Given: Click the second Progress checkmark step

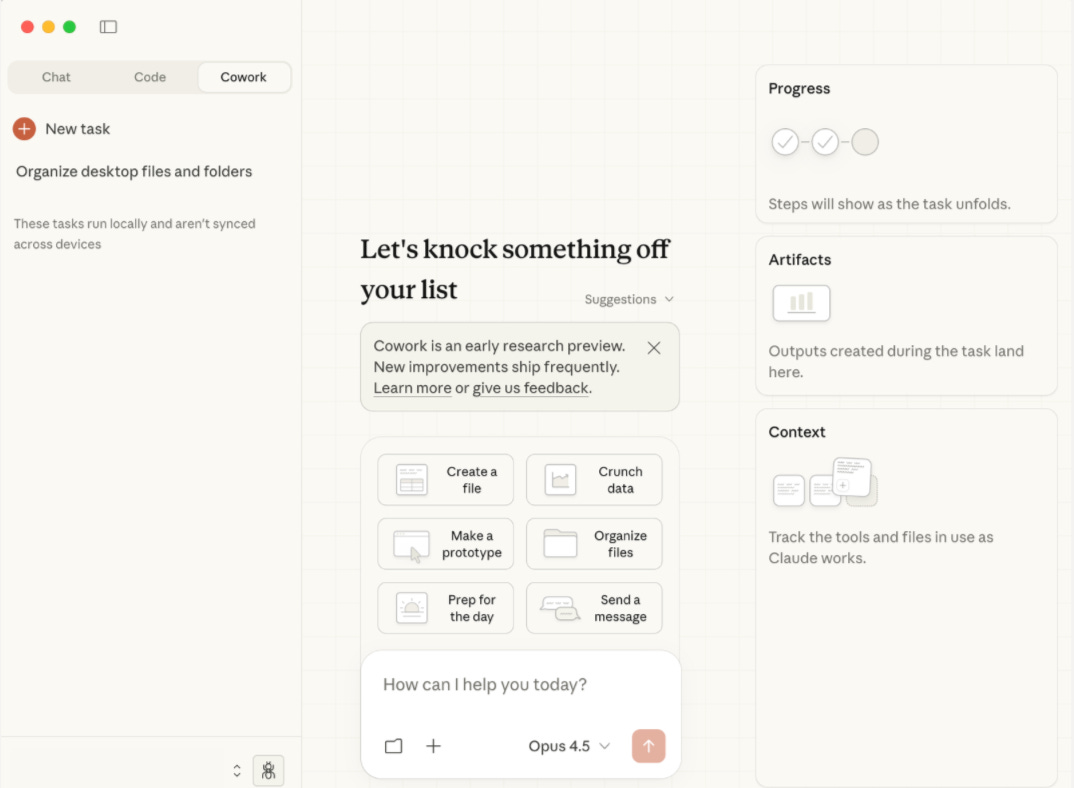Looking at the screenshot, I should point(825,142).
